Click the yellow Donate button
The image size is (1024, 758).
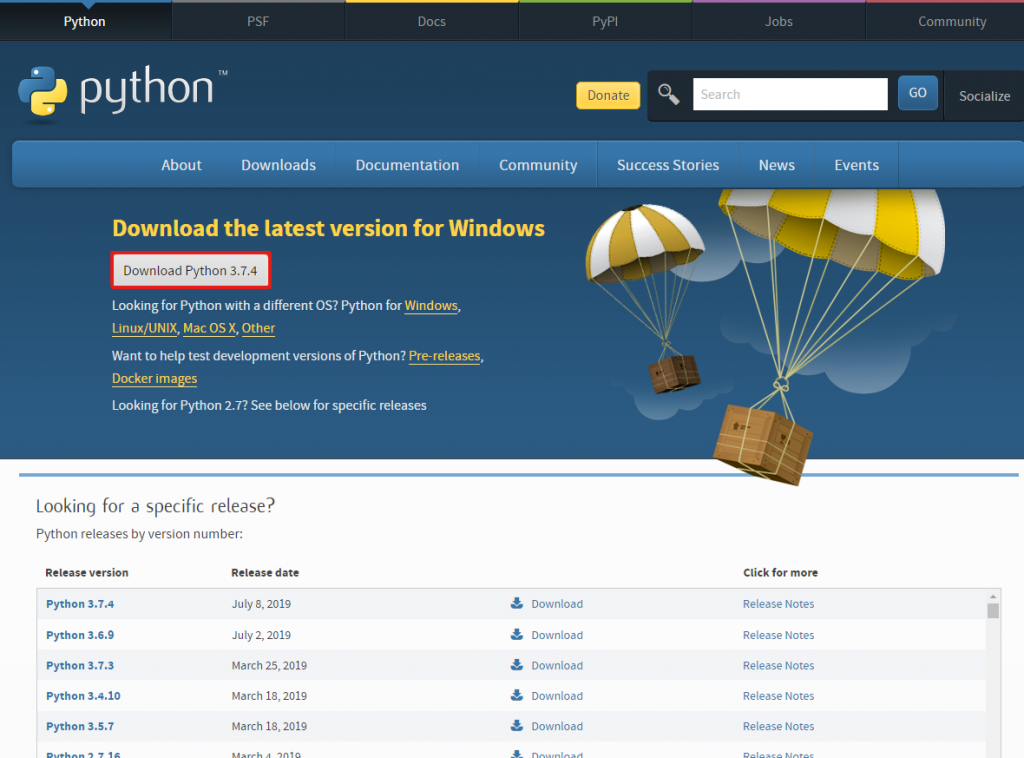(608, 95)
